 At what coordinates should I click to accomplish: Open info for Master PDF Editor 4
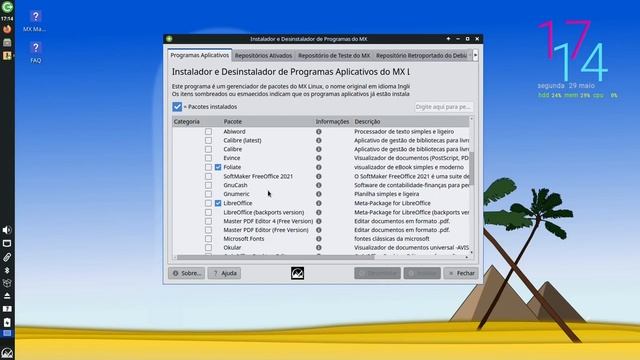pos(319,221)
